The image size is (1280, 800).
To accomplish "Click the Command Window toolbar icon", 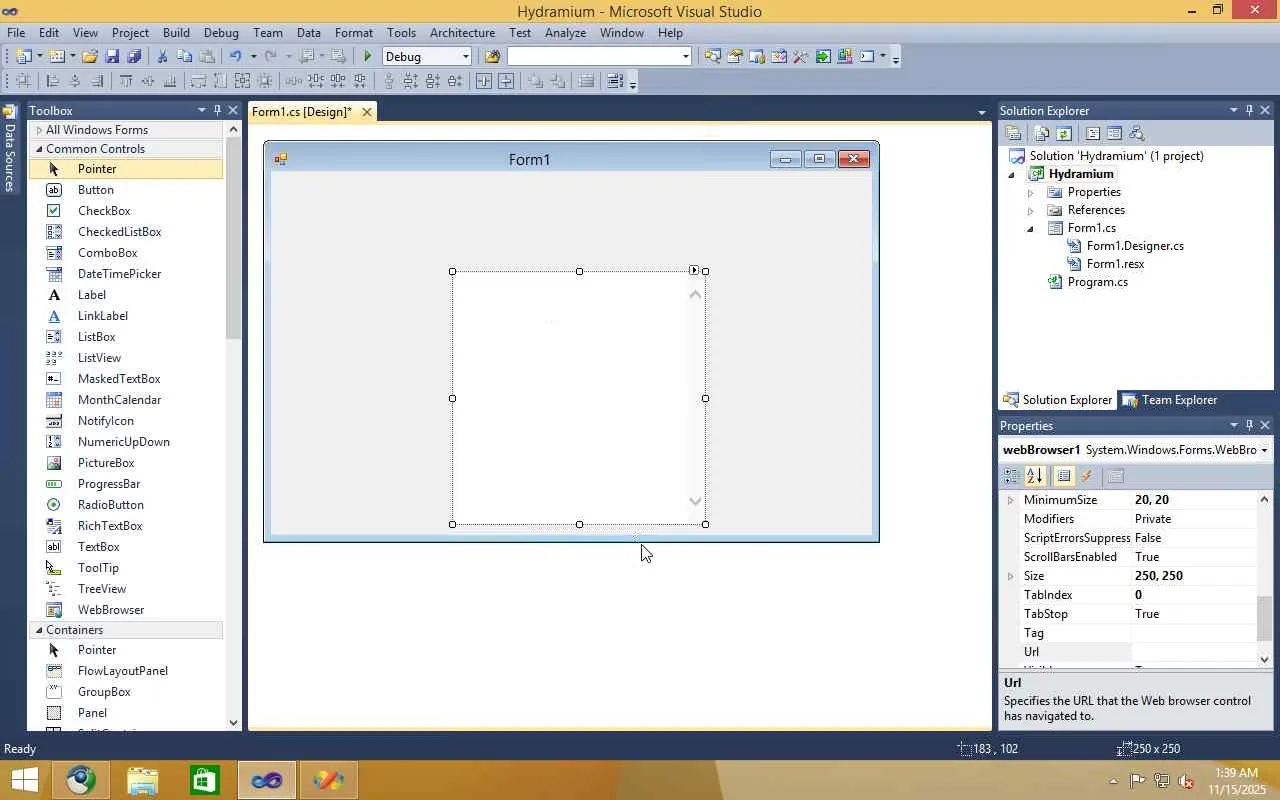I will pyautogui.click(x=867, y=56).
